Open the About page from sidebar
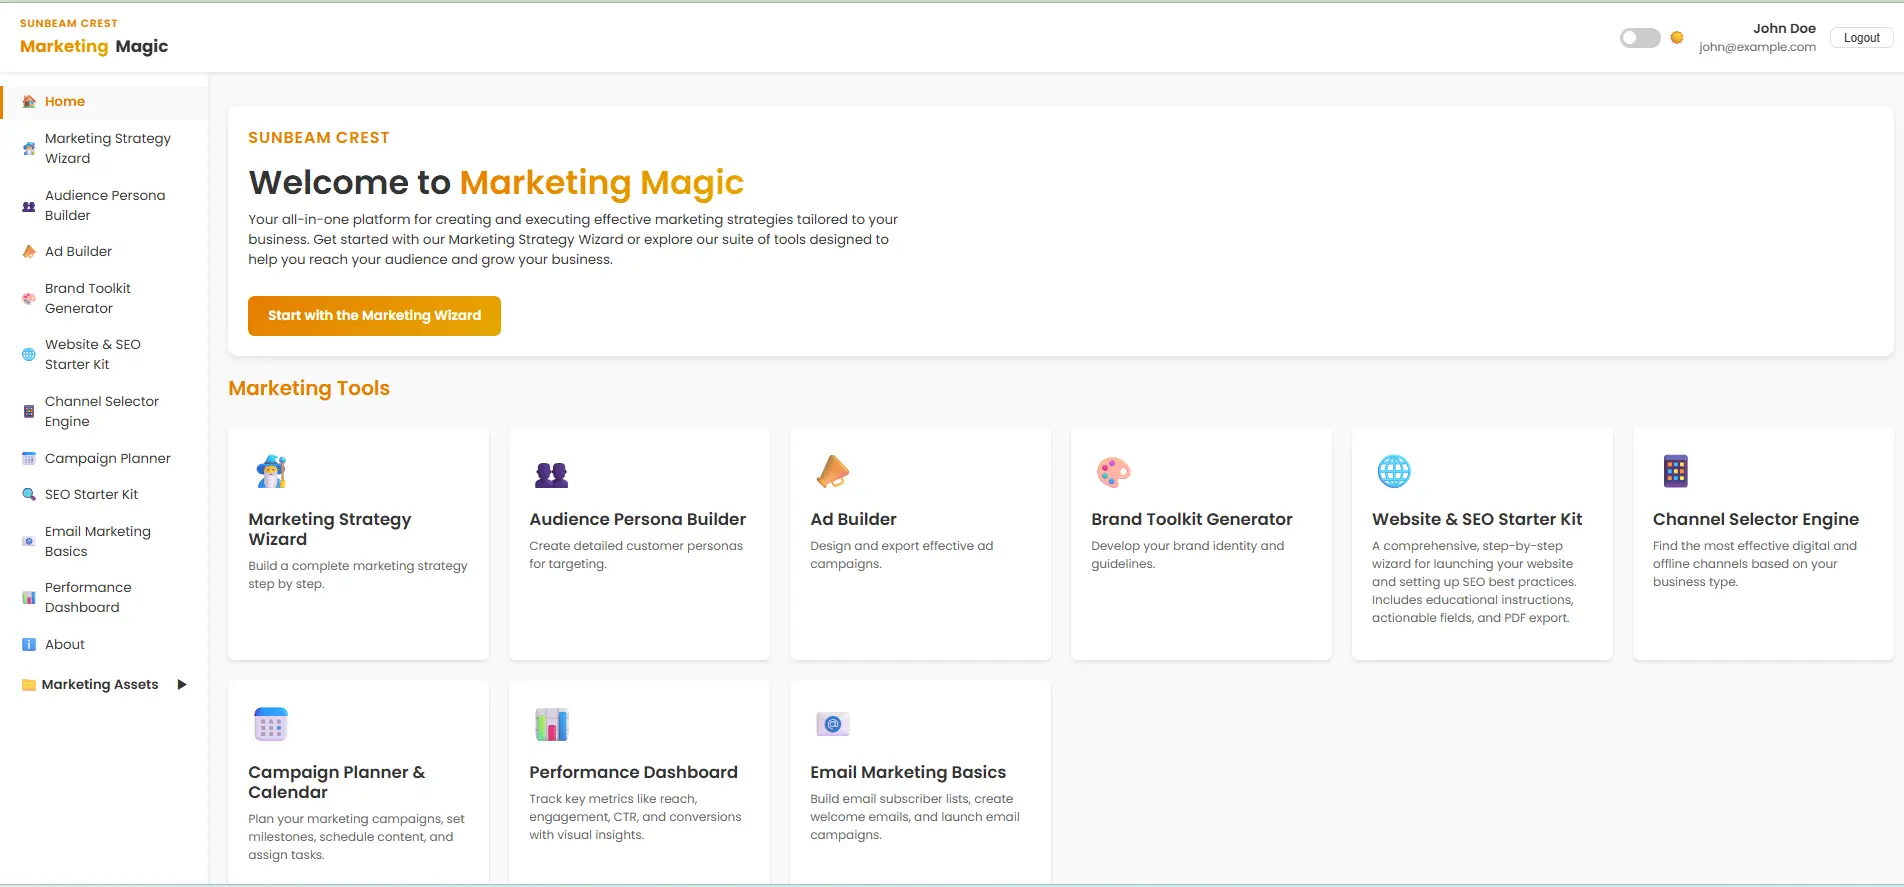Screen dimensions: 1904x887 tap(65, 645)
